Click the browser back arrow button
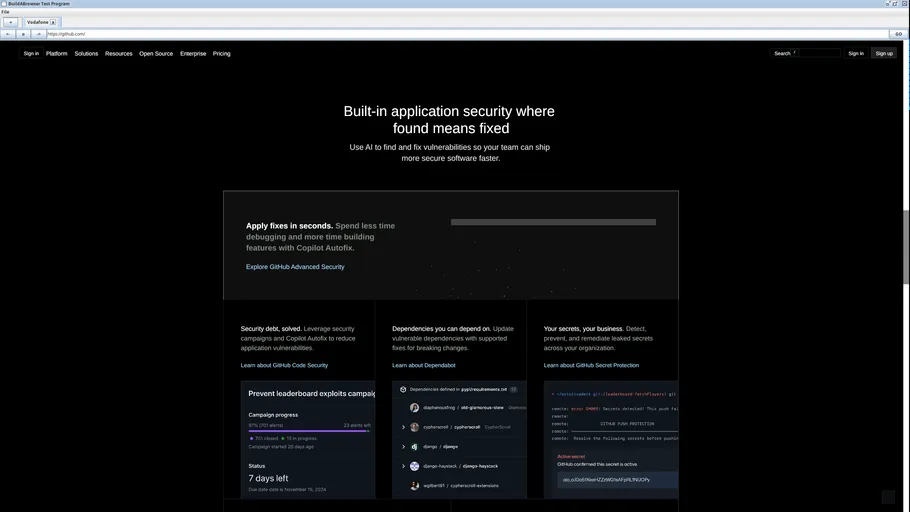The image size is (910, 512). point(8,34)
